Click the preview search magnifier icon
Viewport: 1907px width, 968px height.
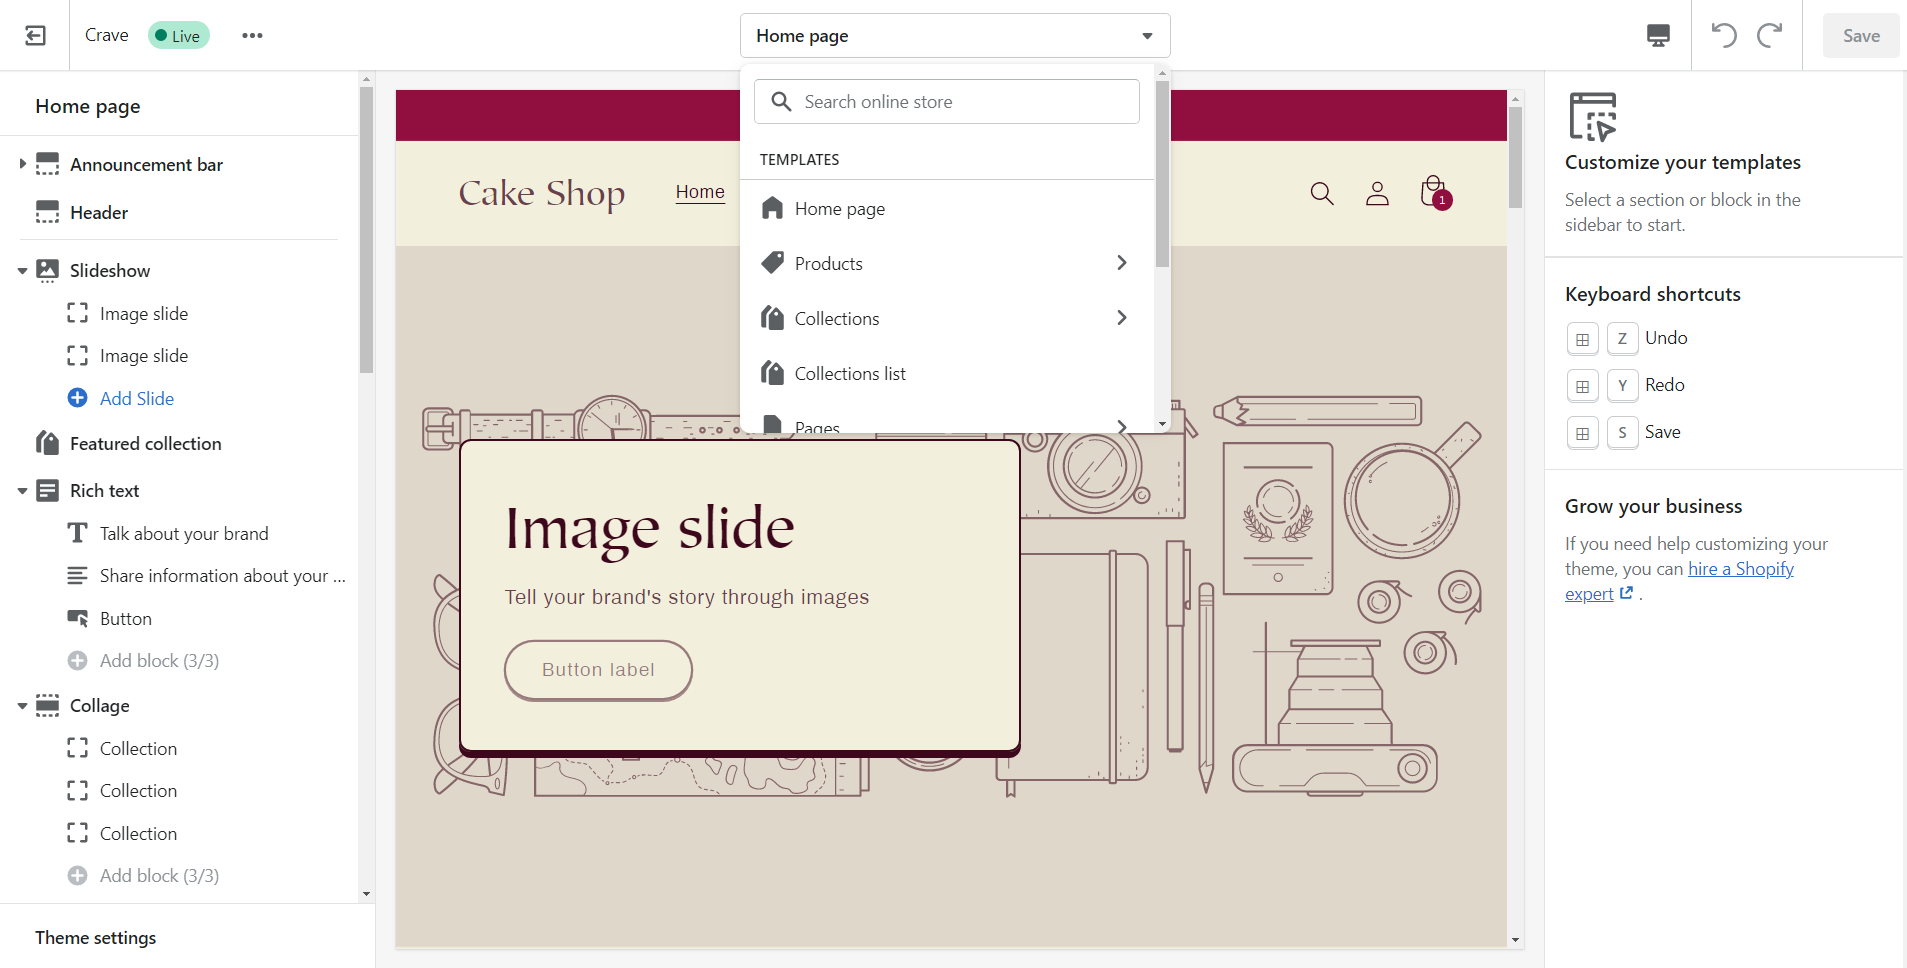1322,193
